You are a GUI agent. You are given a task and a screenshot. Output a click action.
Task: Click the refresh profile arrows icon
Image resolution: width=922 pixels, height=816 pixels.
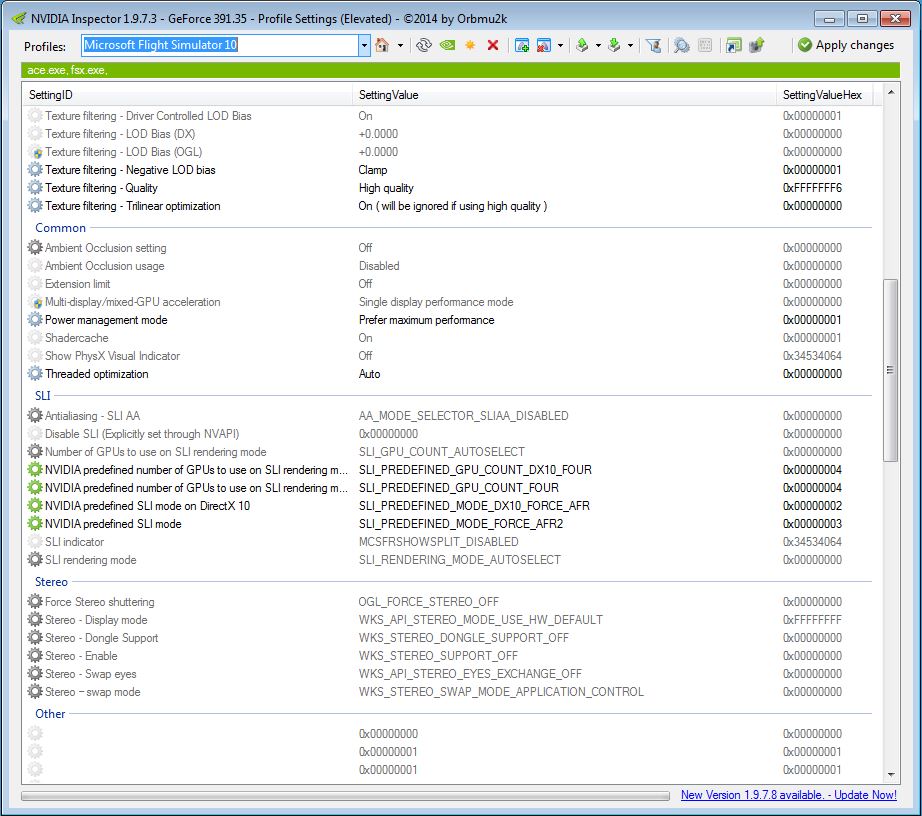(423, 45)
